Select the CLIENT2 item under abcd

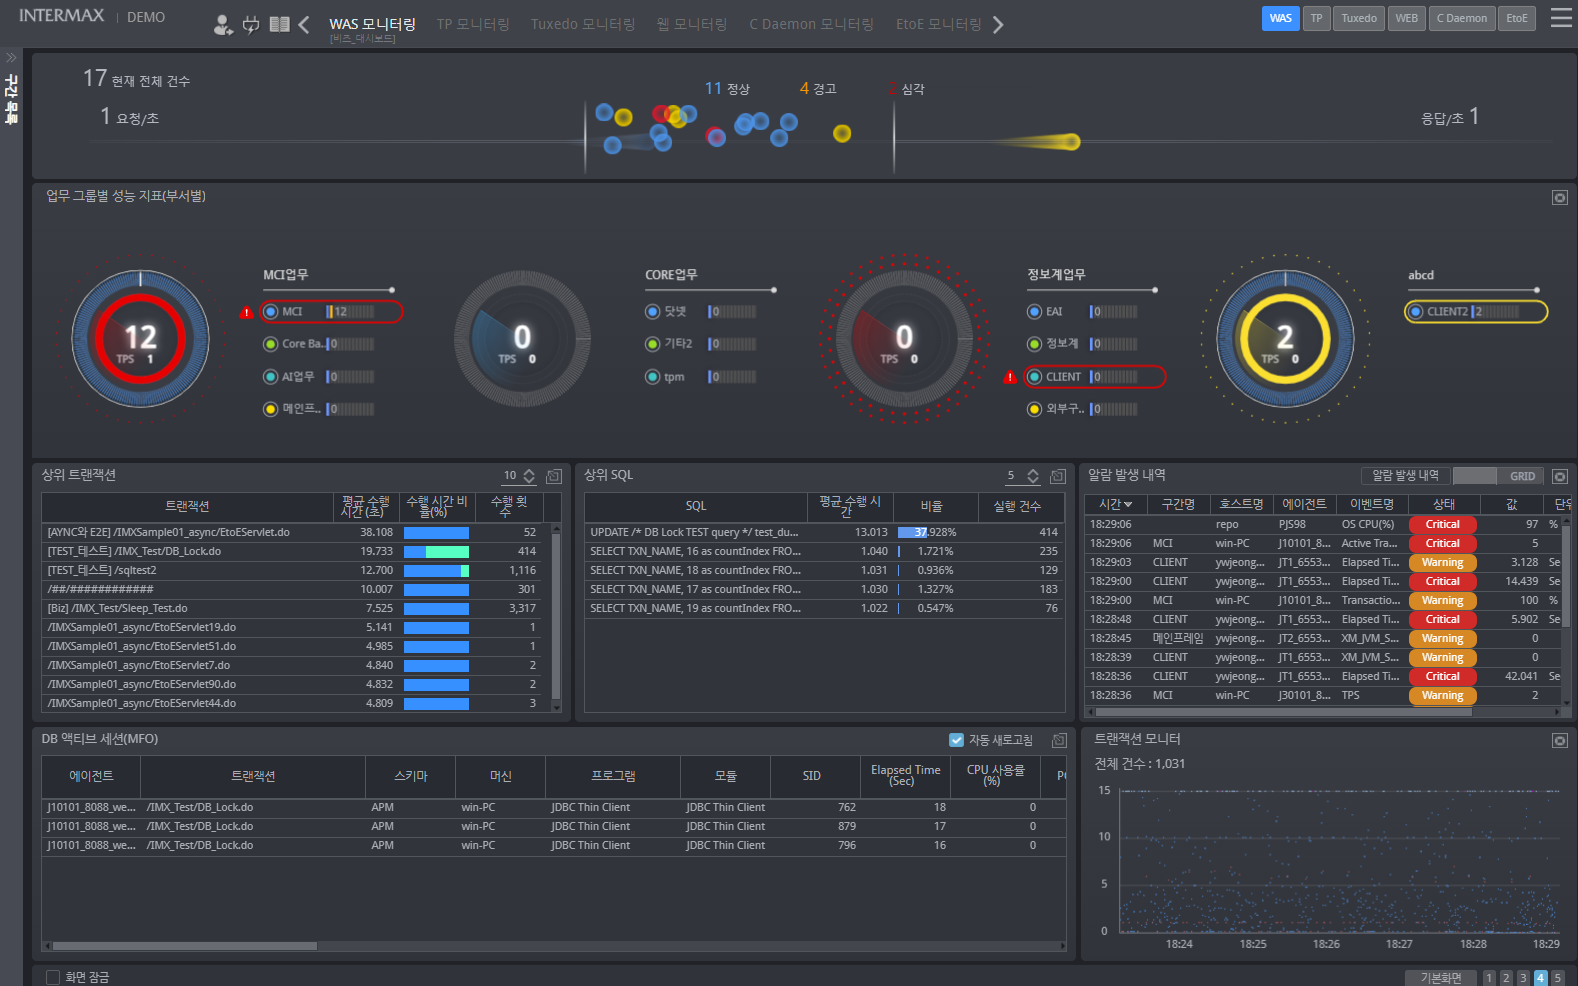pyautogui.click(x=1475, y=312)
